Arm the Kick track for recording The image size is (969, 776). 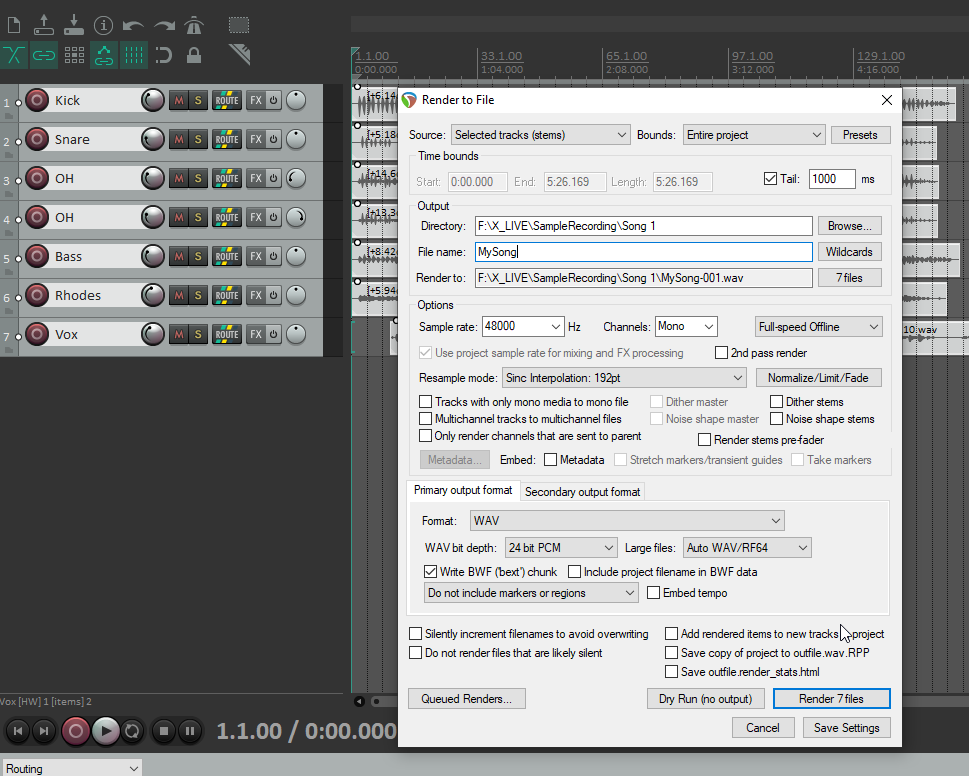(x=37, y=100)
